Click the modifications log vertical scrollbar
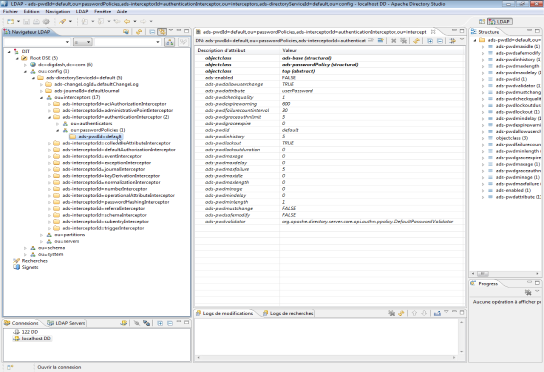Screen dimensions: 544x372 461,337
